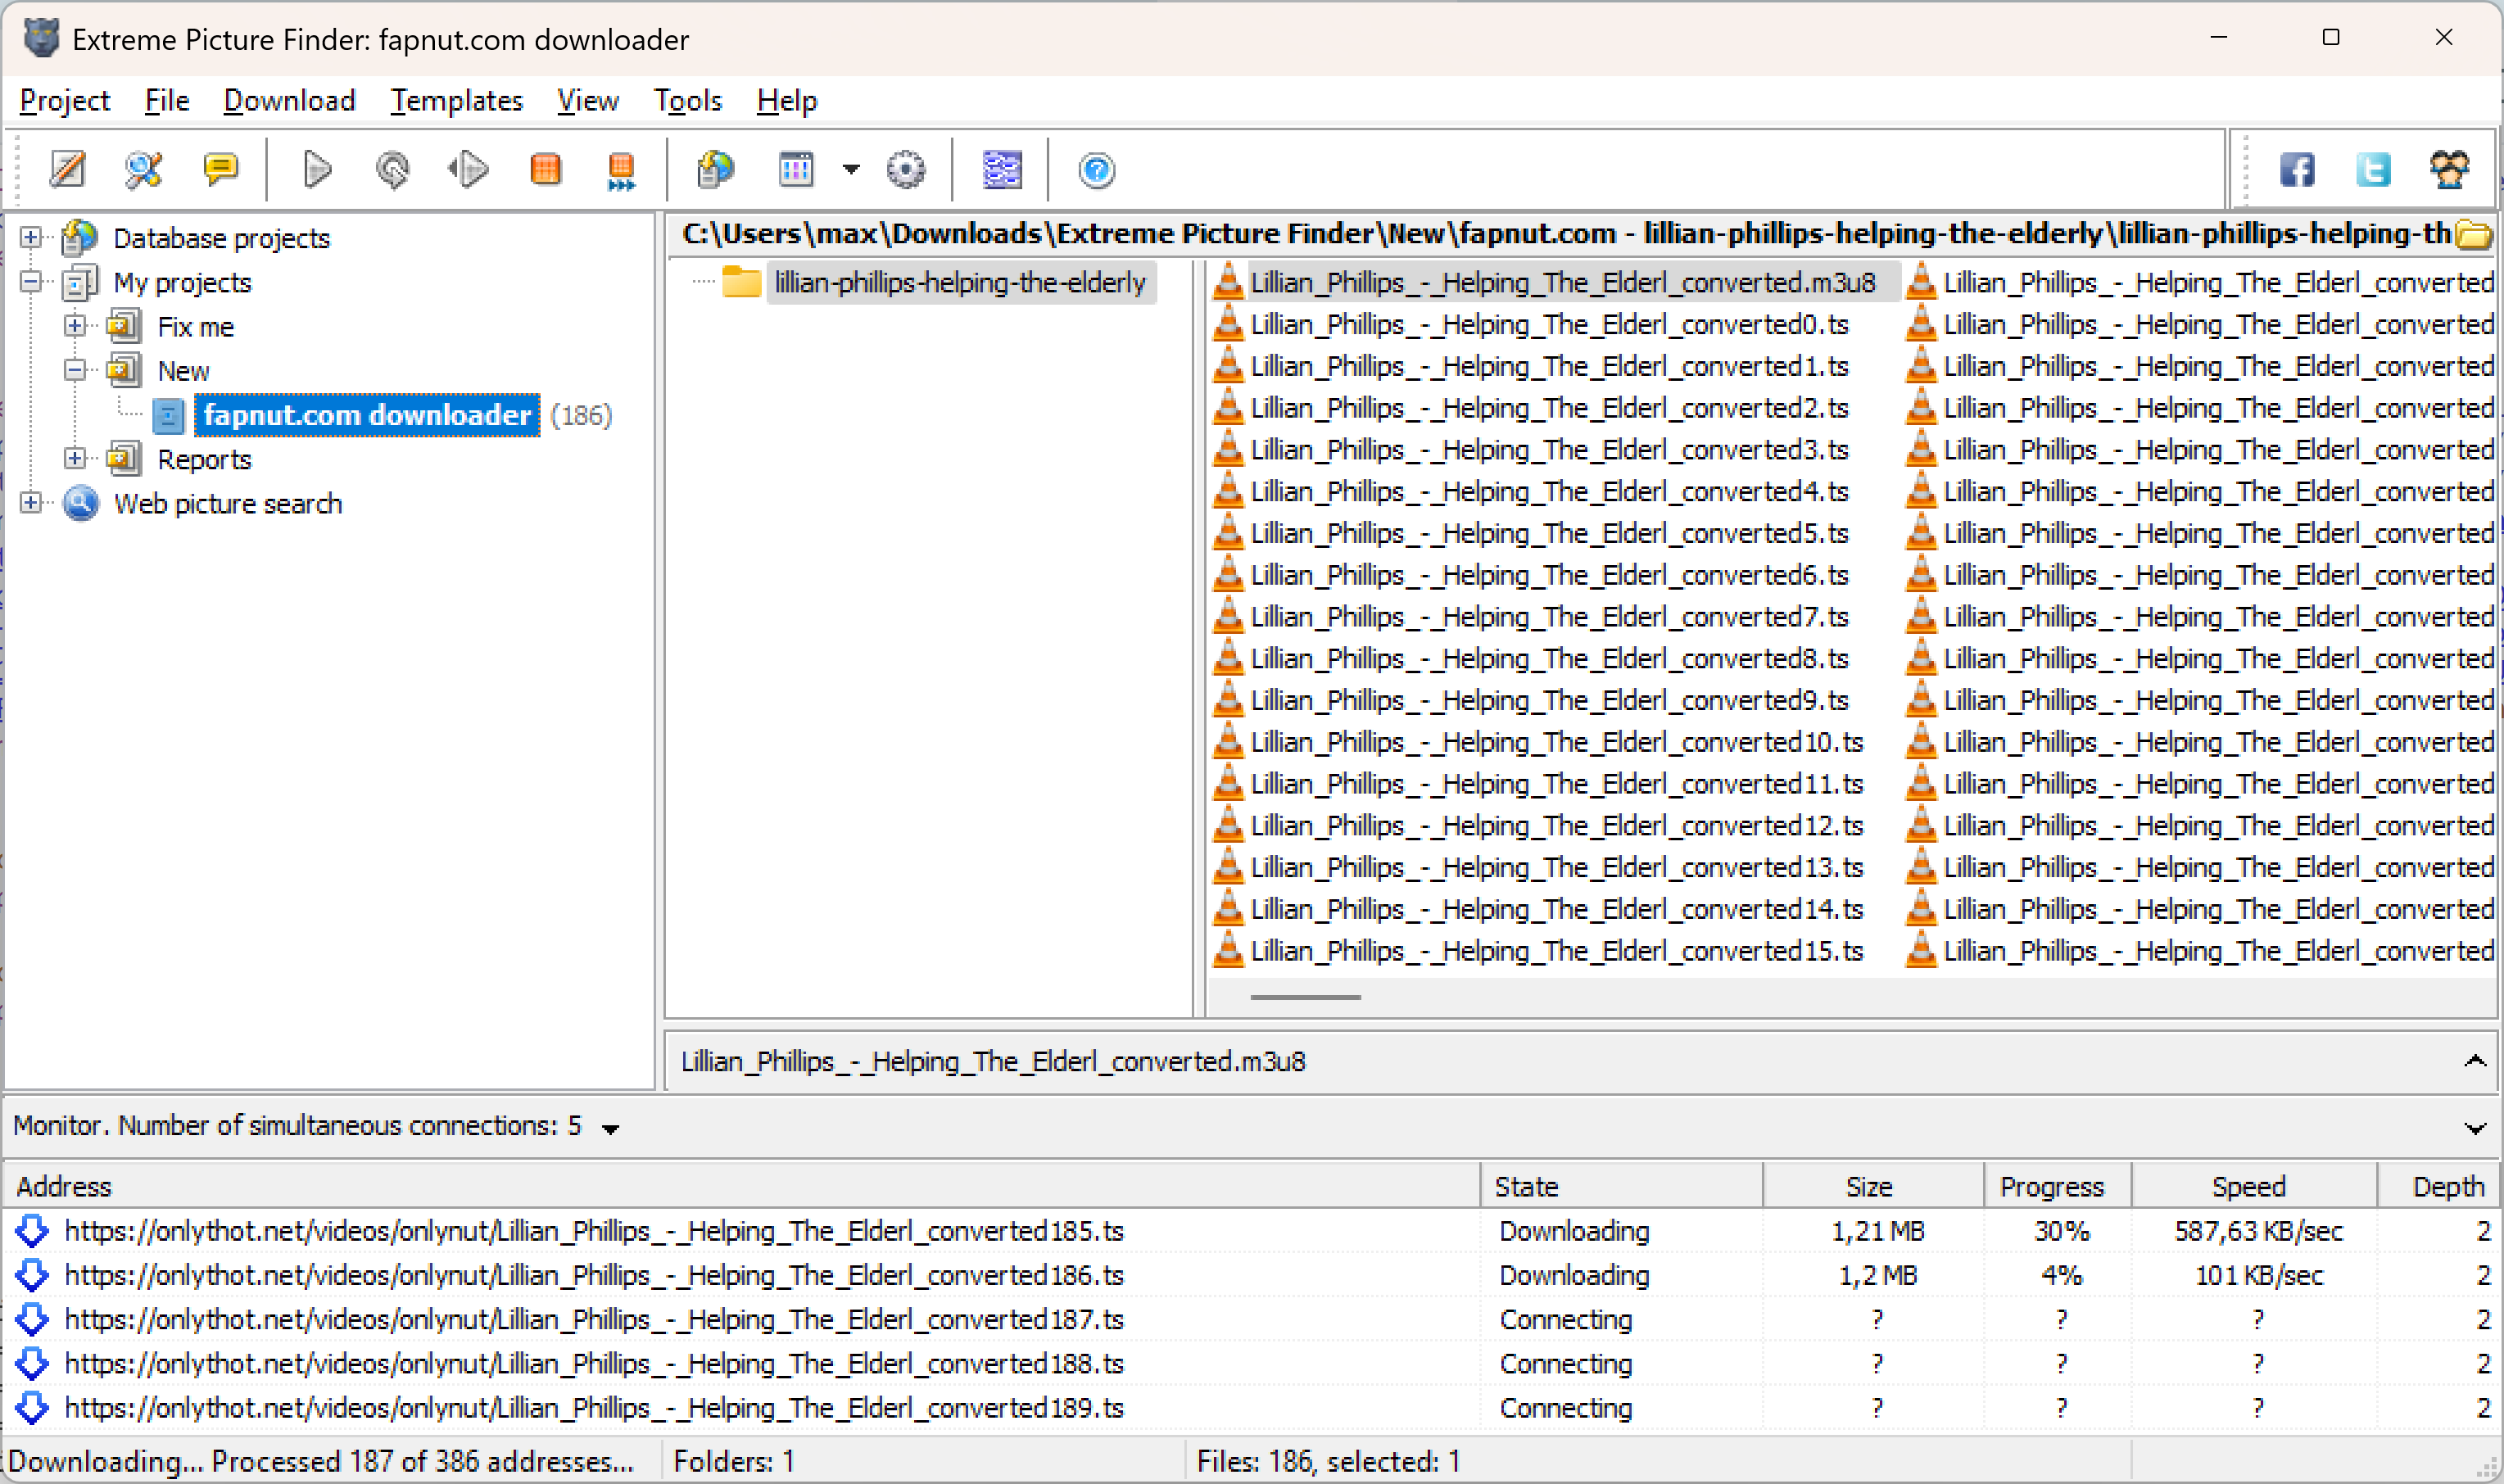Click the globe database download icon

tap(715, 170)
